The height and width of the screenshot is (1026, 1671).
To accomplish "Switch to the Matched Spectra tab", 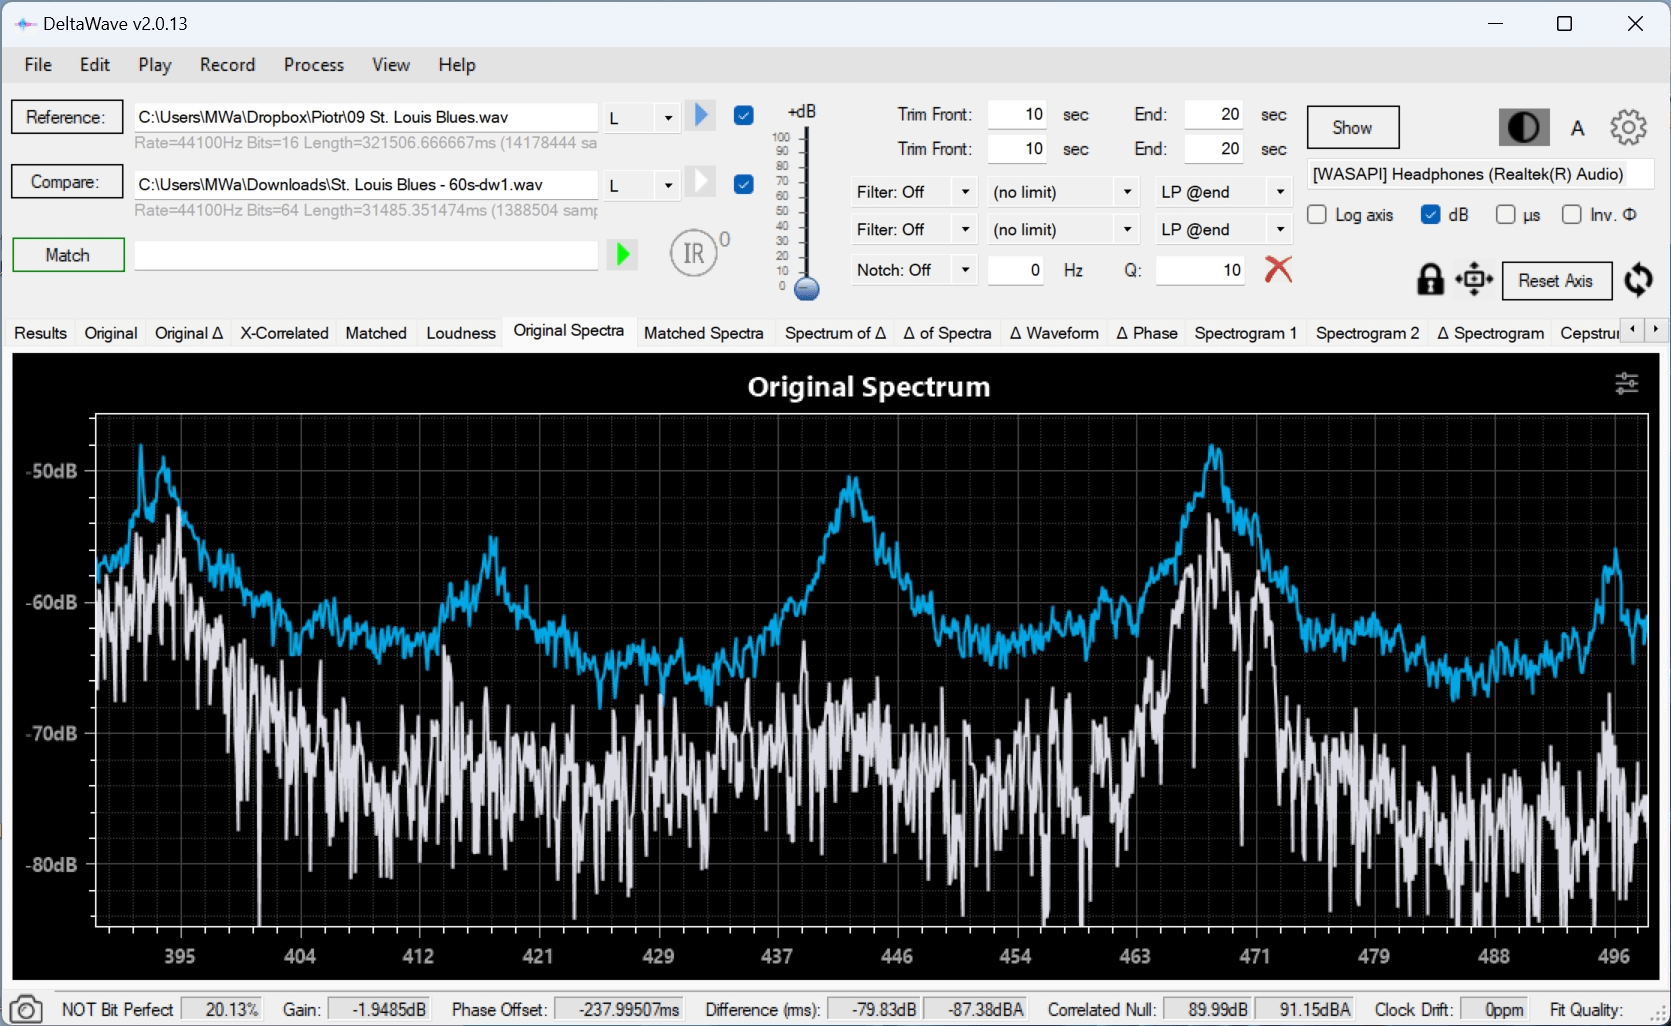I will pos(703,333).
